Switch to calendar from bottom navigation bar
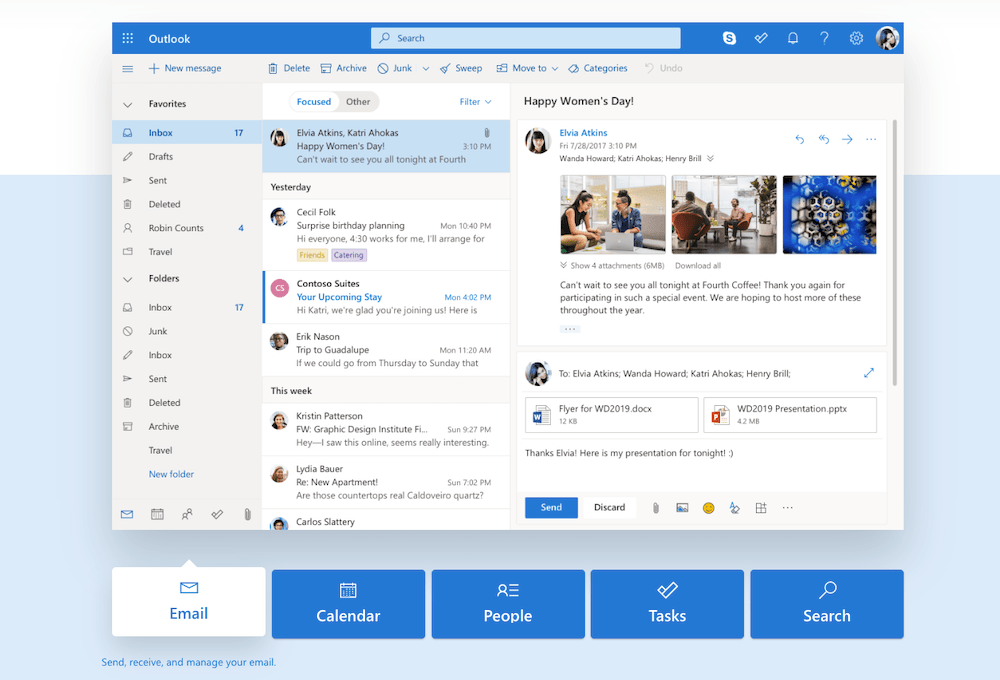The width and height of the screenshot is (1000, 680). point(157,514)
